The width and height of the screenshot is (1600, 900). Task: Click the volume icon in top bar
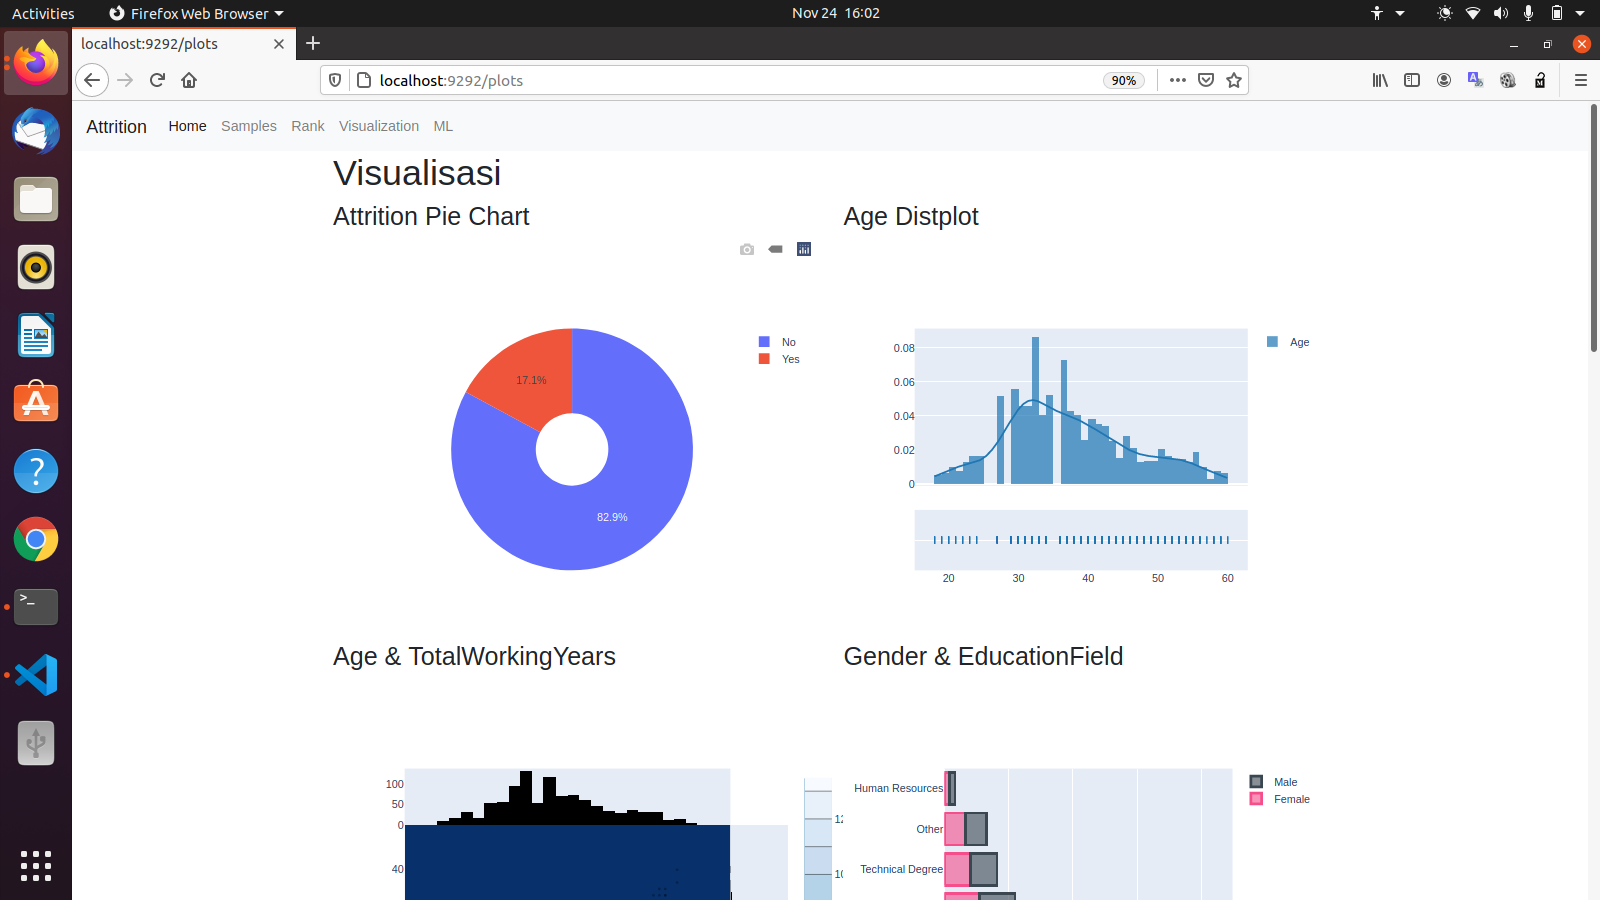click(1500, 13)
